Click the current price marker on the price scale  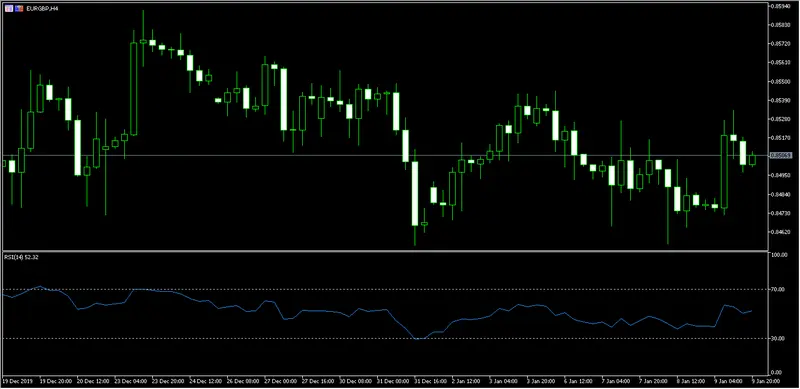click(781, 155)
